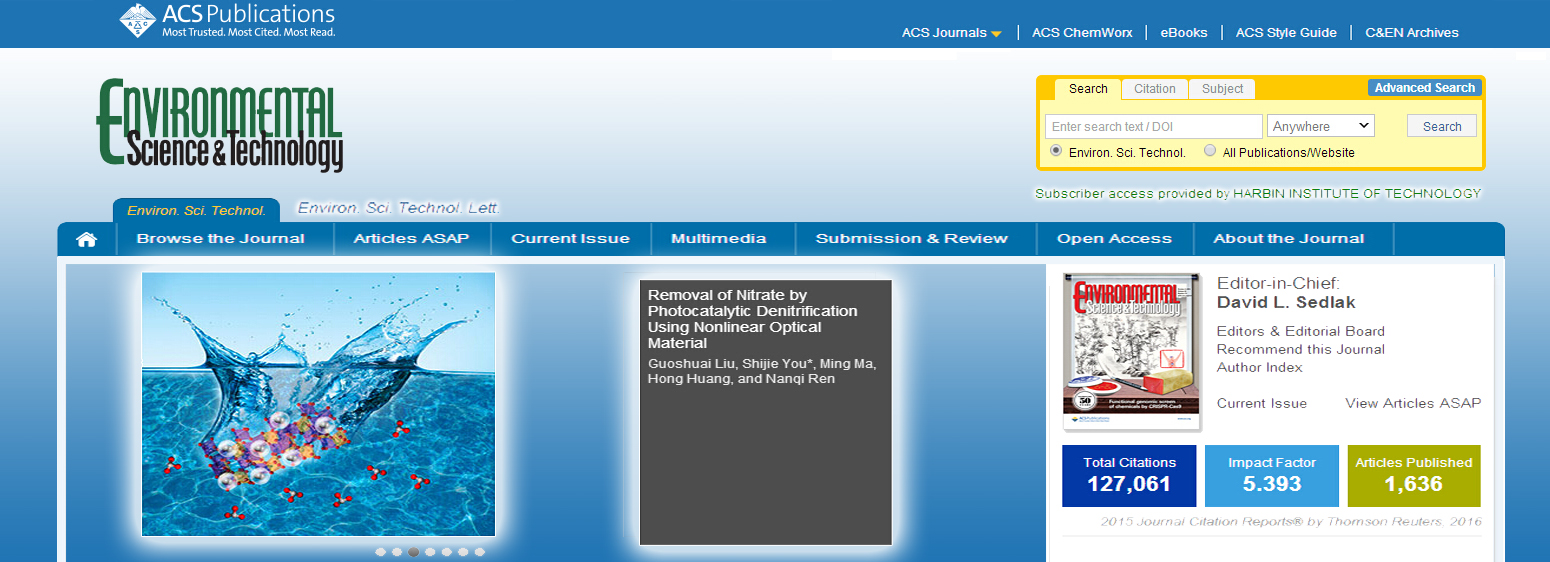Expand the ACS Journals dropdown arrow
Screen dimensions: 1550x562
pyautogui.click(x=996, y=34)
